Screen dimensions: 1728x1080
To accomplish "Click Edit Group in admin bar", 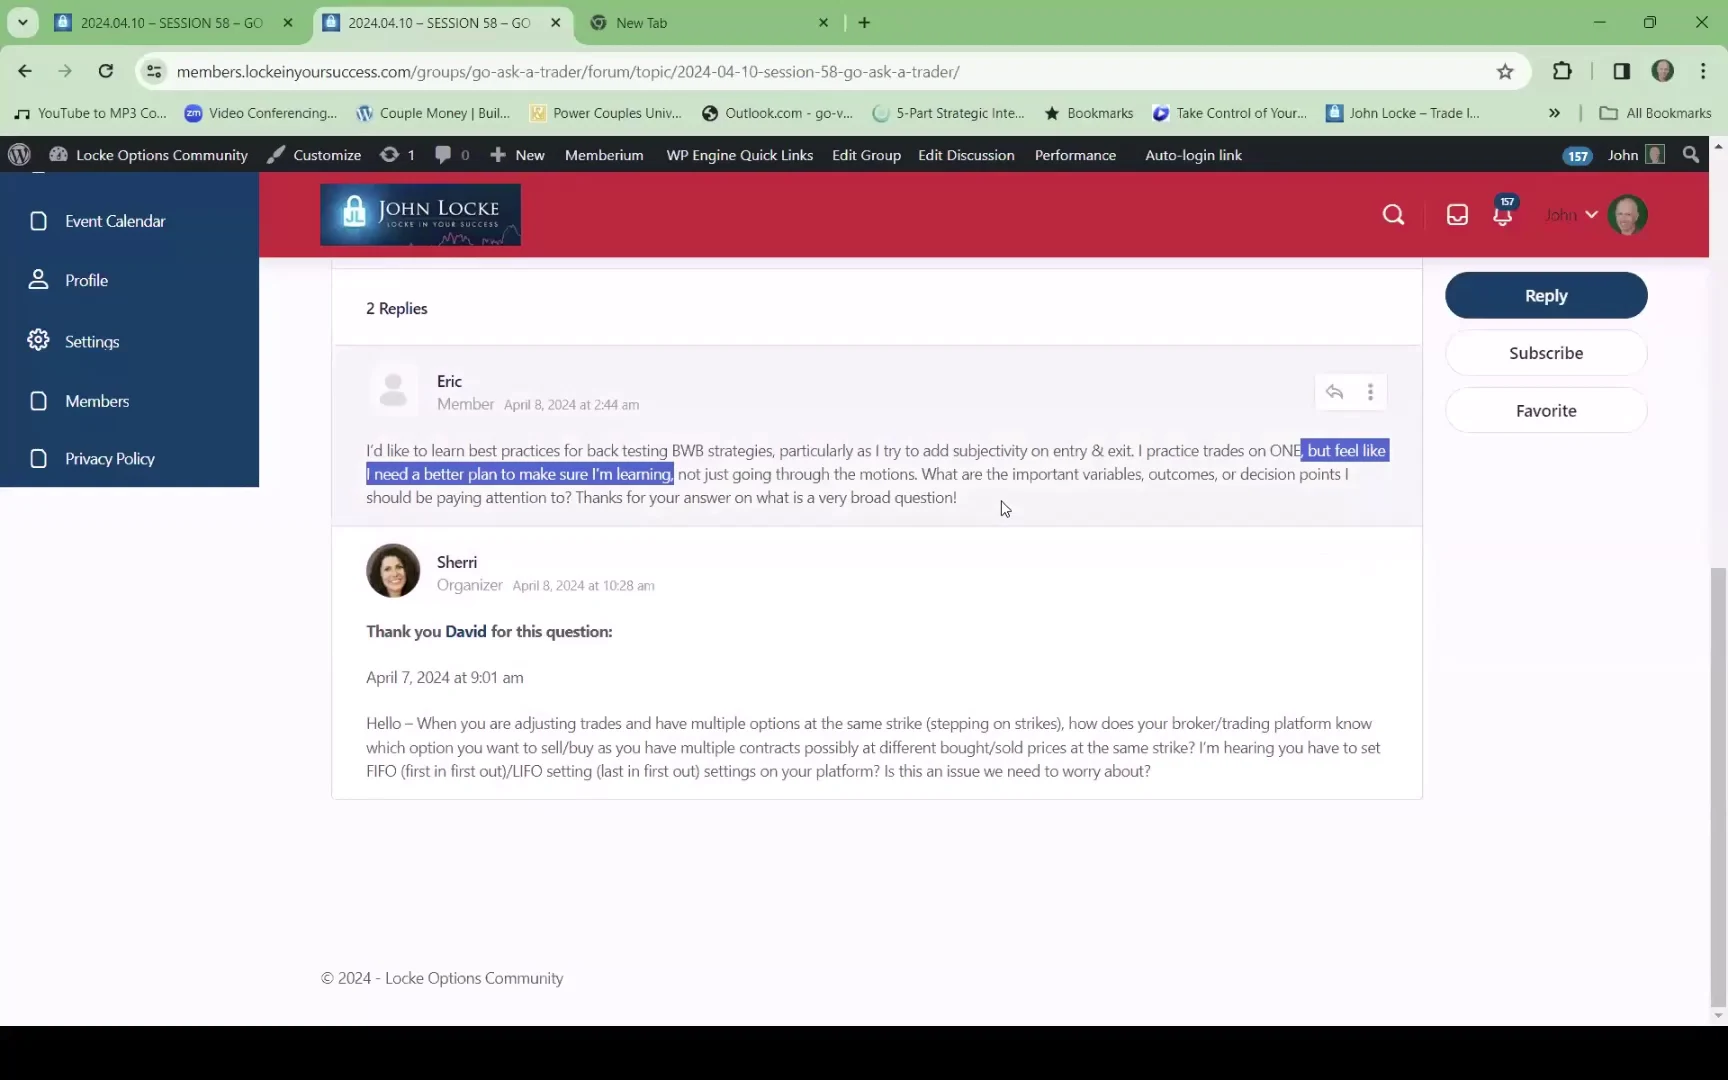I will click(866, 155).
